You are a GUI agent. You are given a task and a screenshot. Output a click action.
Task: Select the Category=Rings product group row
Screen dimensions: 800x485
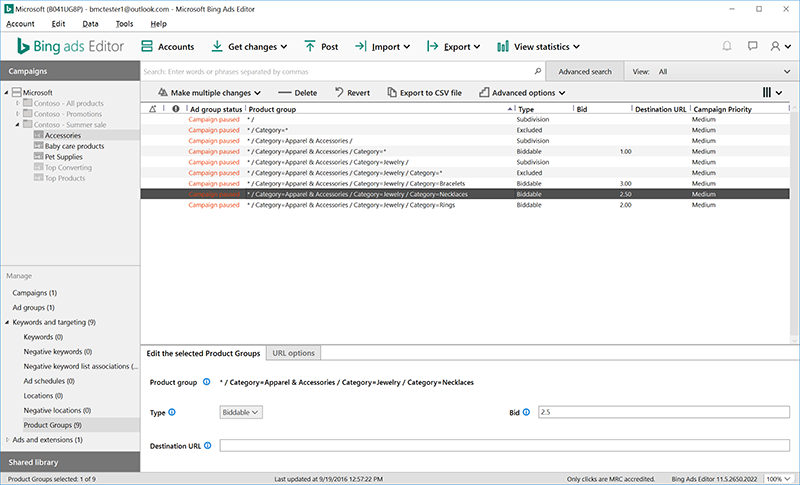pos(465,205)
